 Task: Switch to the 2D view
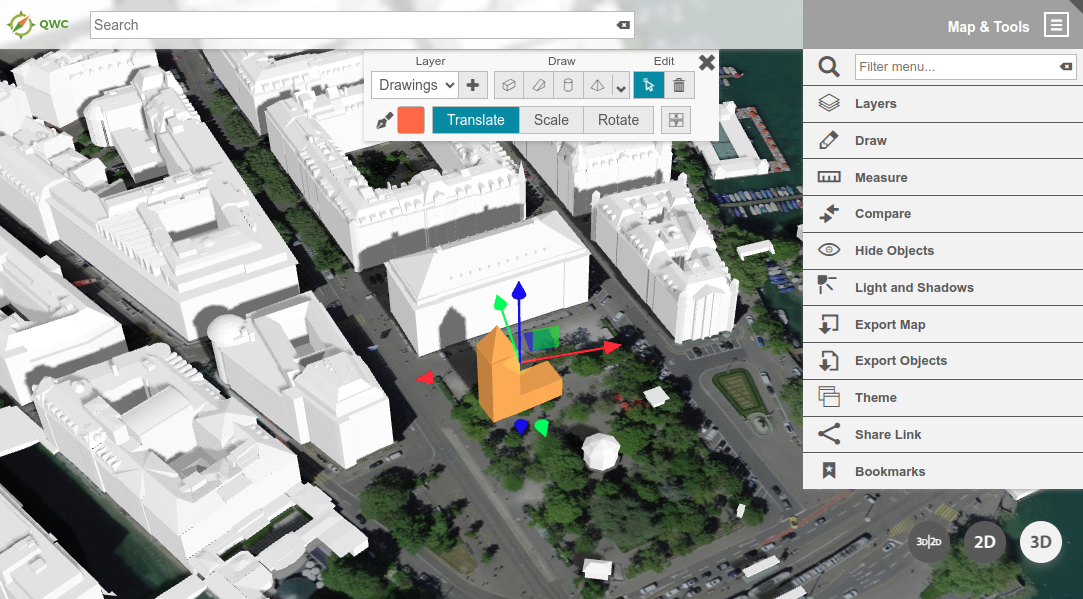click(x=984, y=541)
